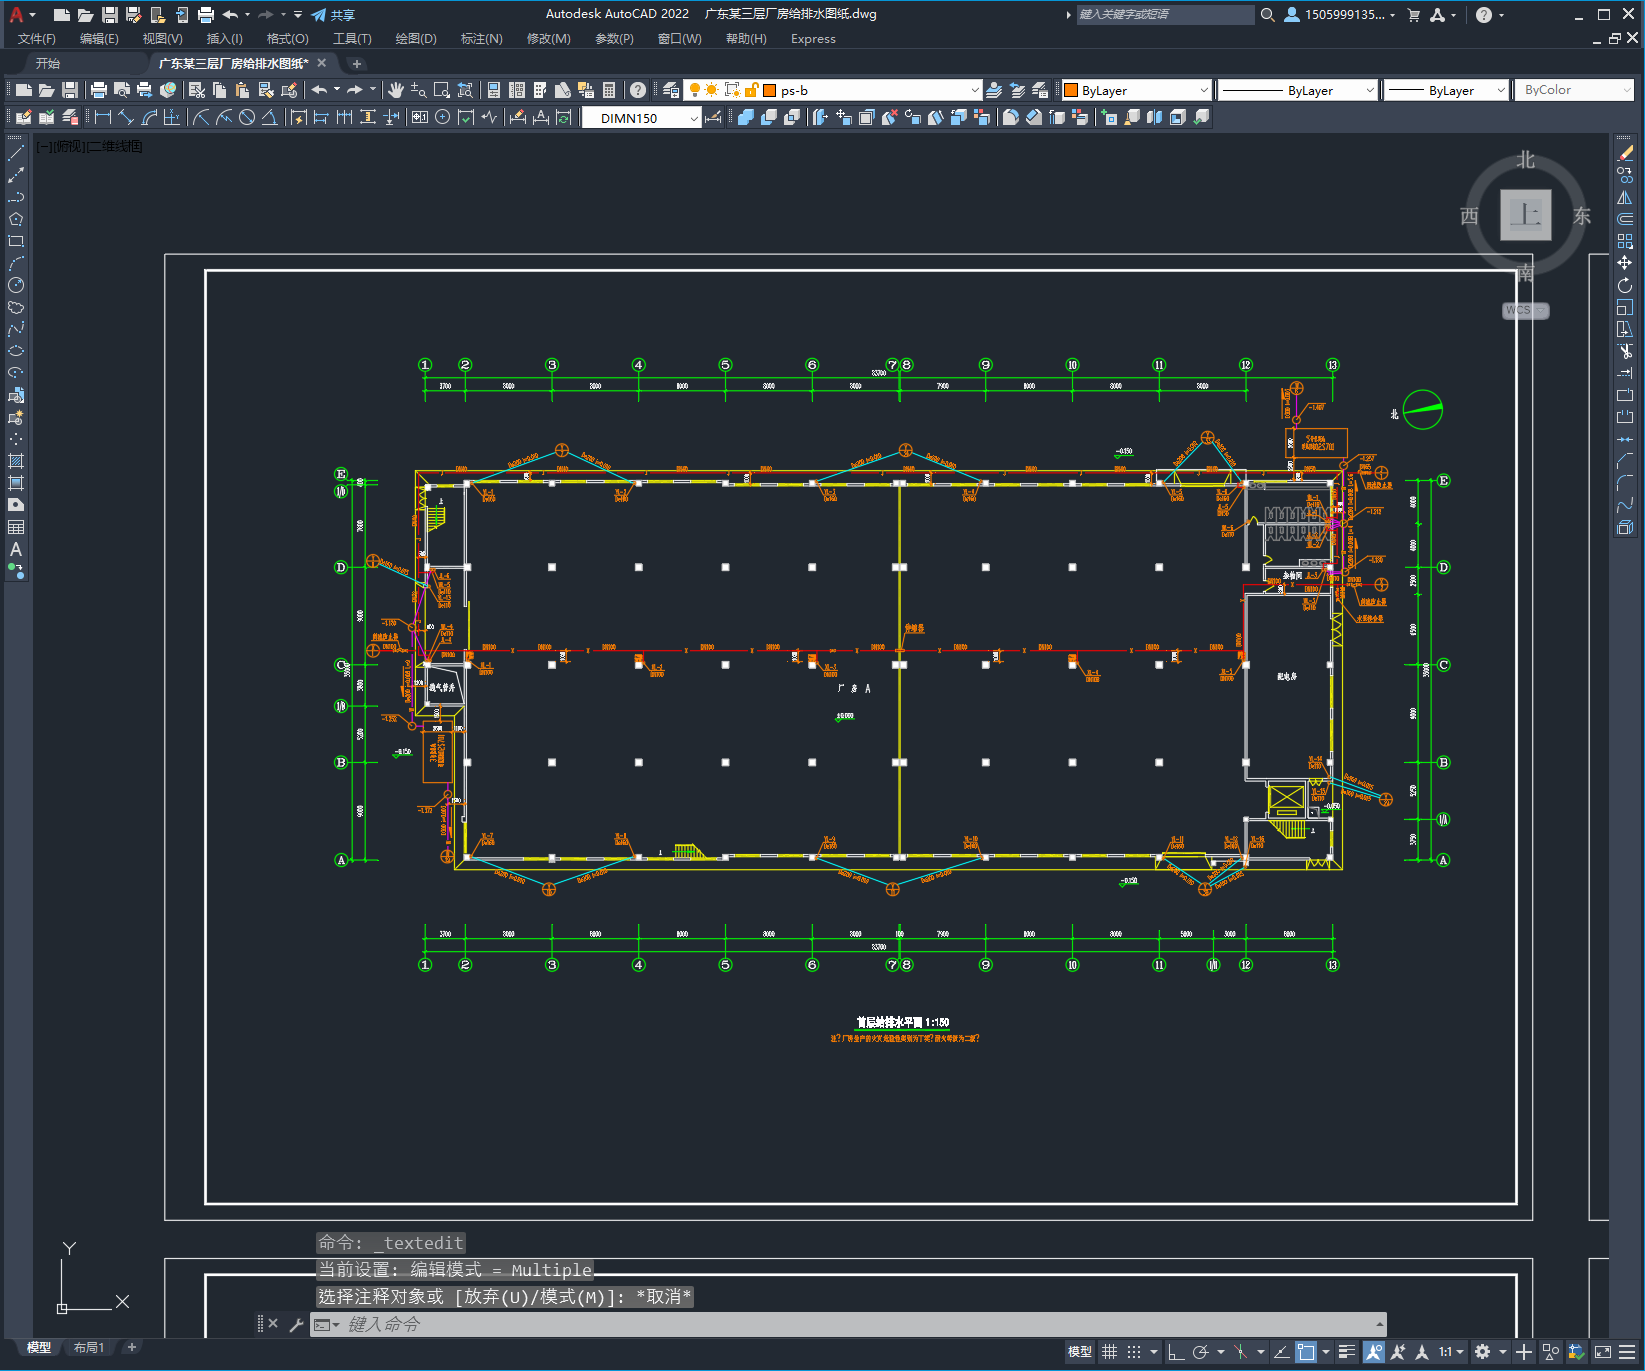Click the new drawing tab plus button

356,64
